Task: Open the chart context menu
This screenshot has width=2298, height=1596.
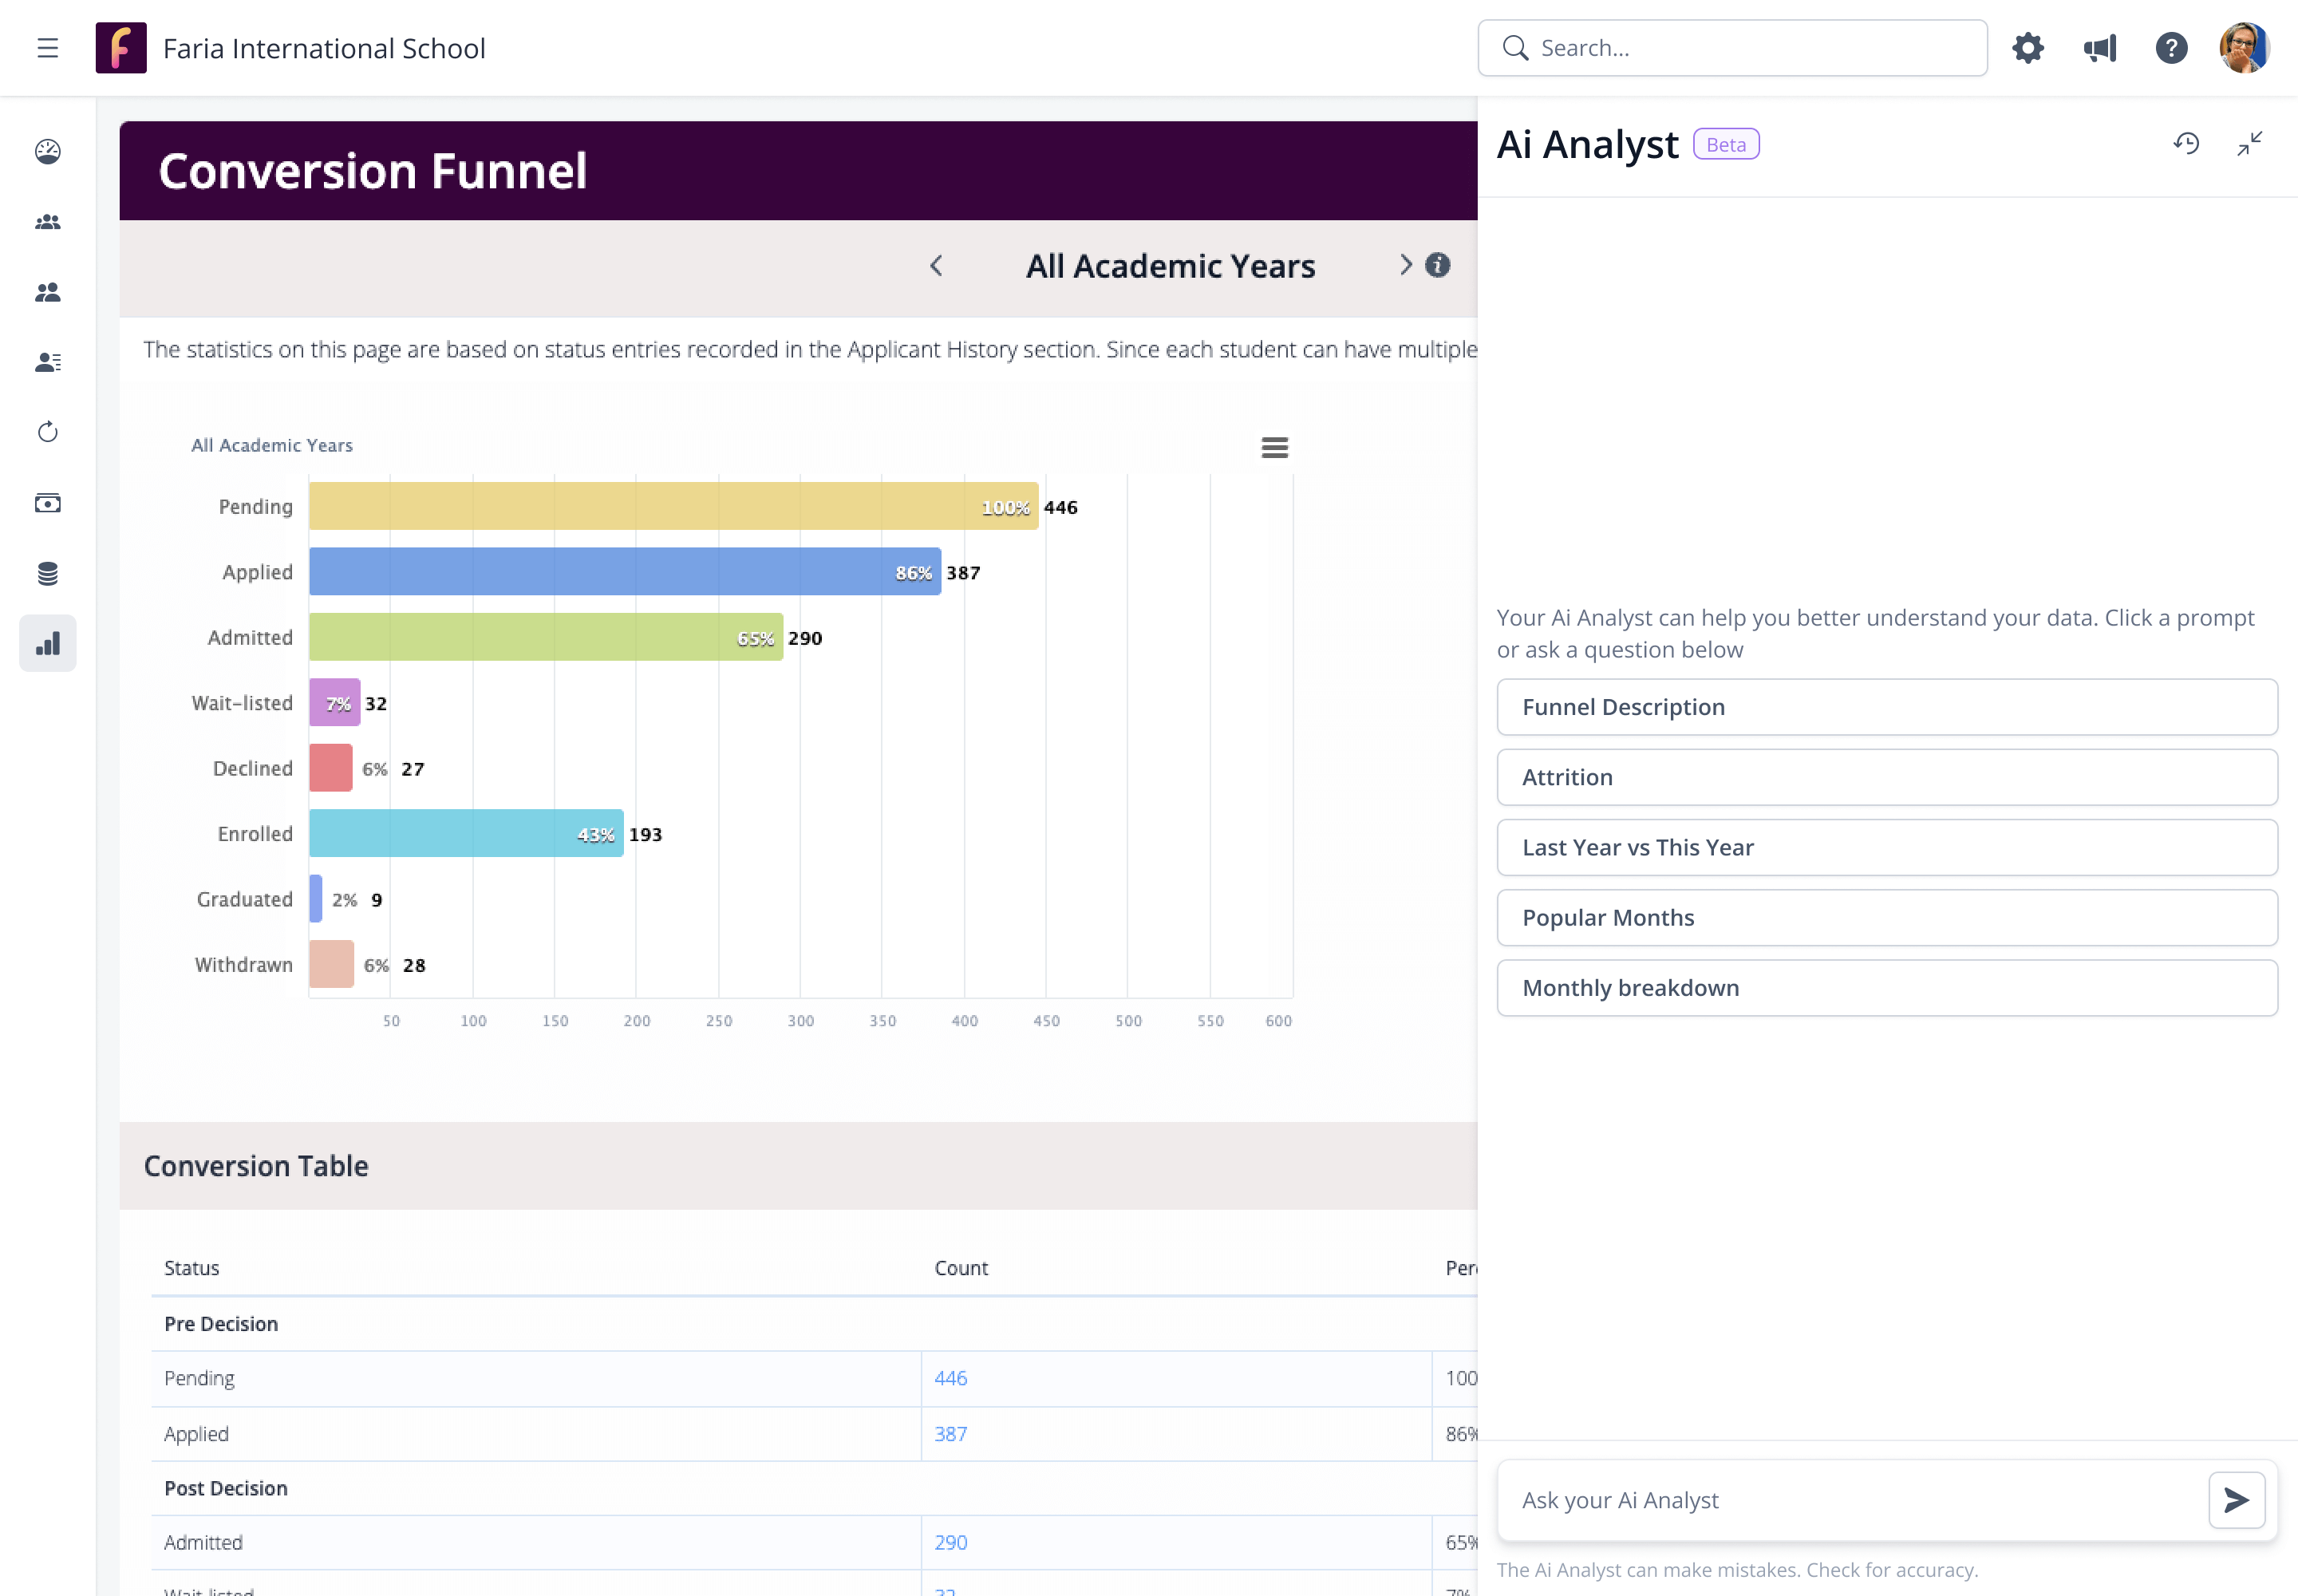Action: 1274,447
